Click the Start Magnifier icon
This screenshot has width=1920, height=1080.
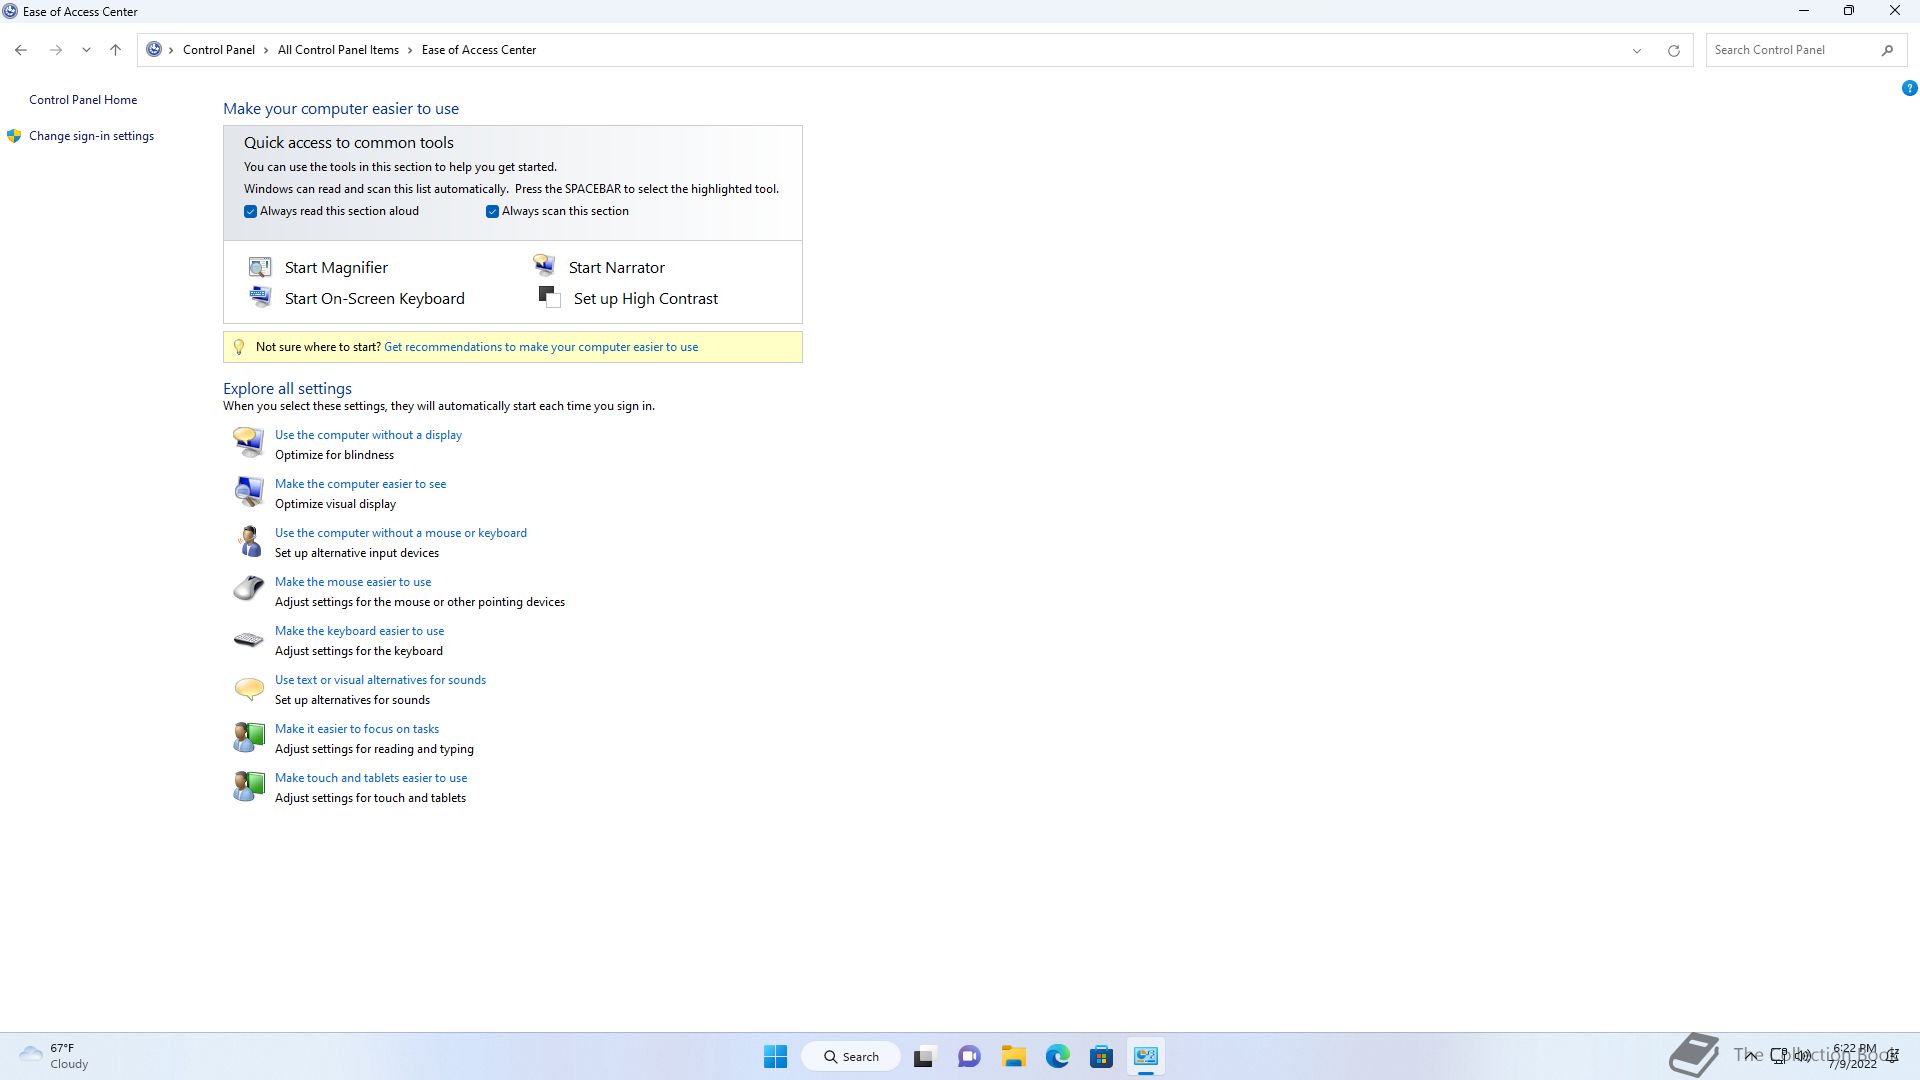click(260, 267)
